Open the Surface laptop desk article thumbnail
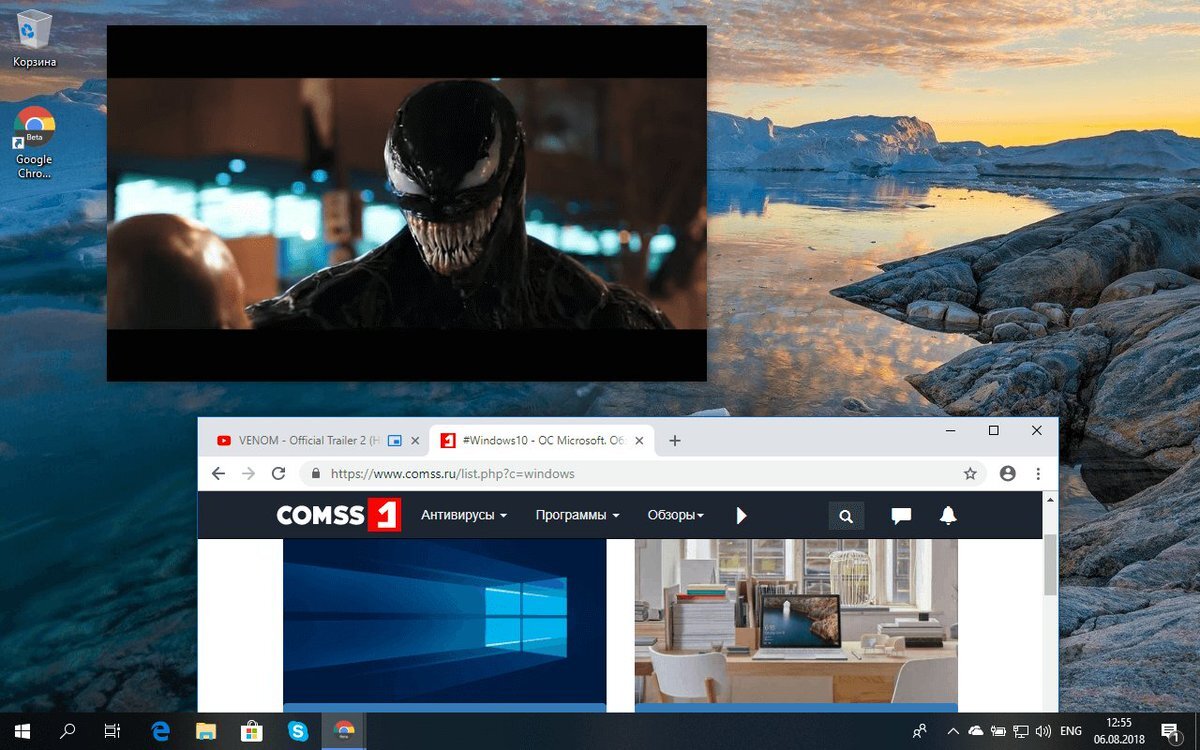The height and width of the screenshot is (750, 1200). pyautogui.click(x=796, y=621)
